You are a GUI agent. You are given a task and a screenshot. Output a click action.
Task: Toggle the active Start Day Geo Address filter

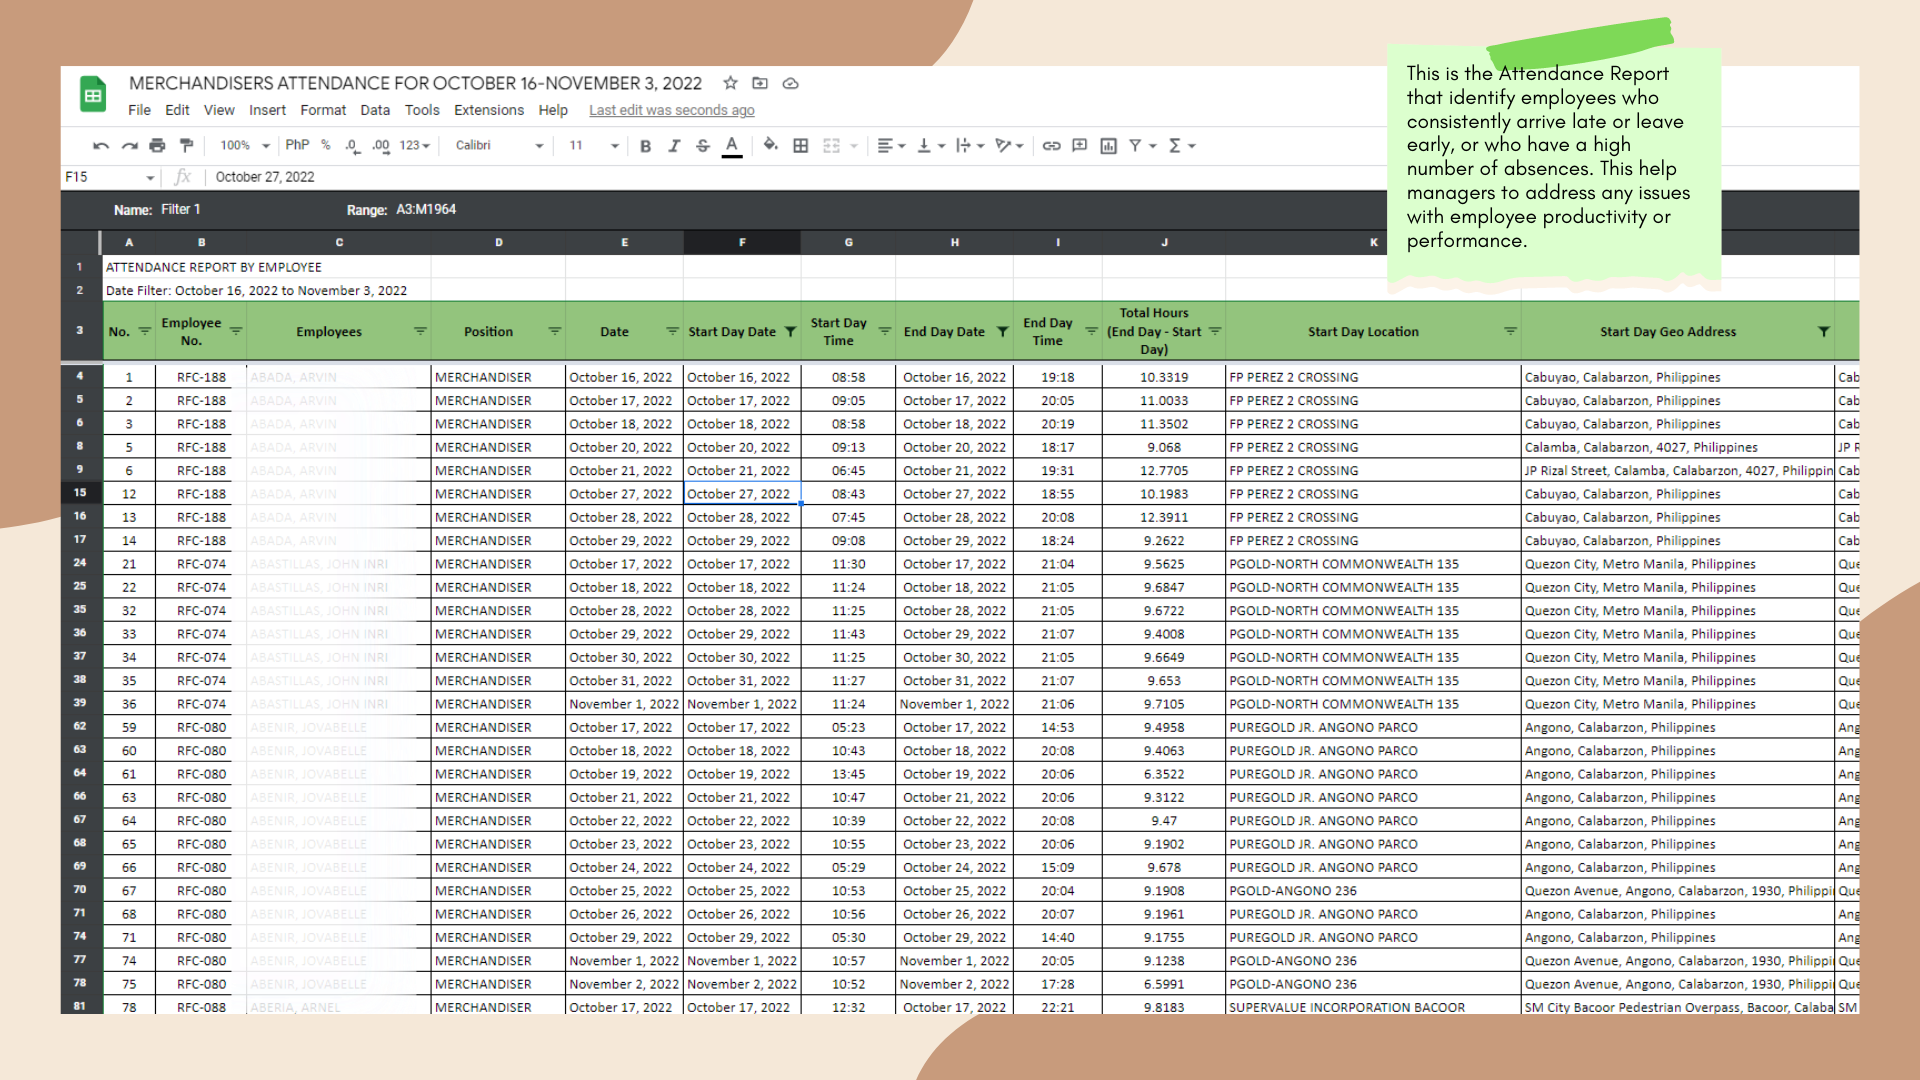point(1823,331)
